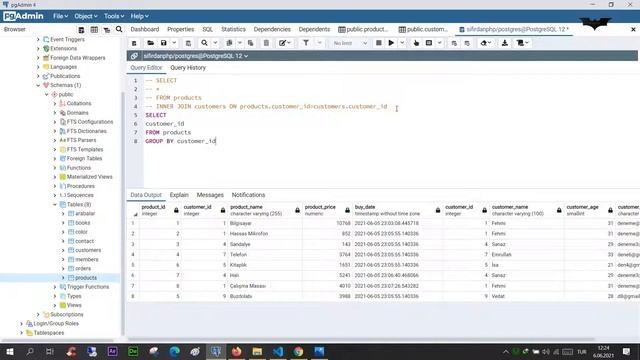The height and width of the screenshot is (360, 640).
Task: Open file with the folder toolbar icon
Action: coord(151,43)
